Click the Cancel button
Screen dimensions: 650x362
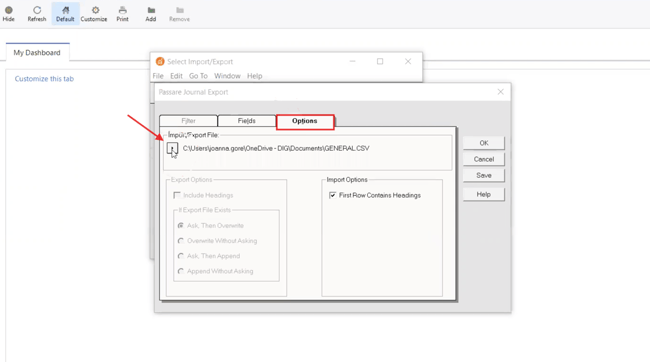[x=484, y=159]
